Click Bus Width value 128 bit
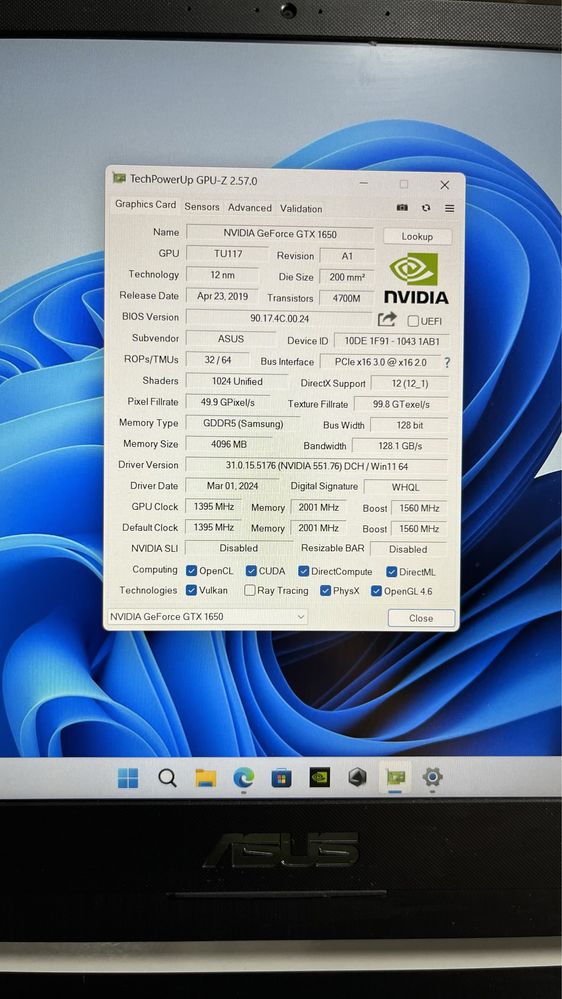The width and height of the screenshot is (562, 999). click(x=409, y=425)
